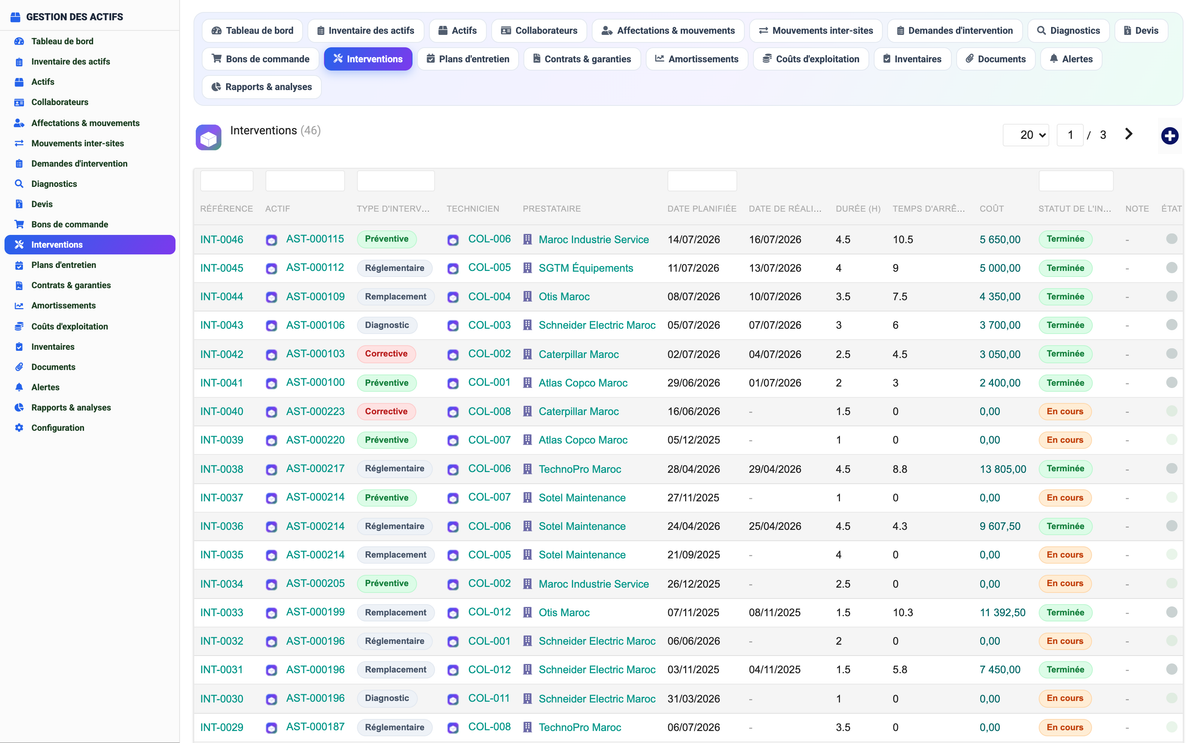Toggle the État indicator for INT-0033
Image resolution: width=1200 pixels, height=743 pixels.
click(x=1172, y=612)
